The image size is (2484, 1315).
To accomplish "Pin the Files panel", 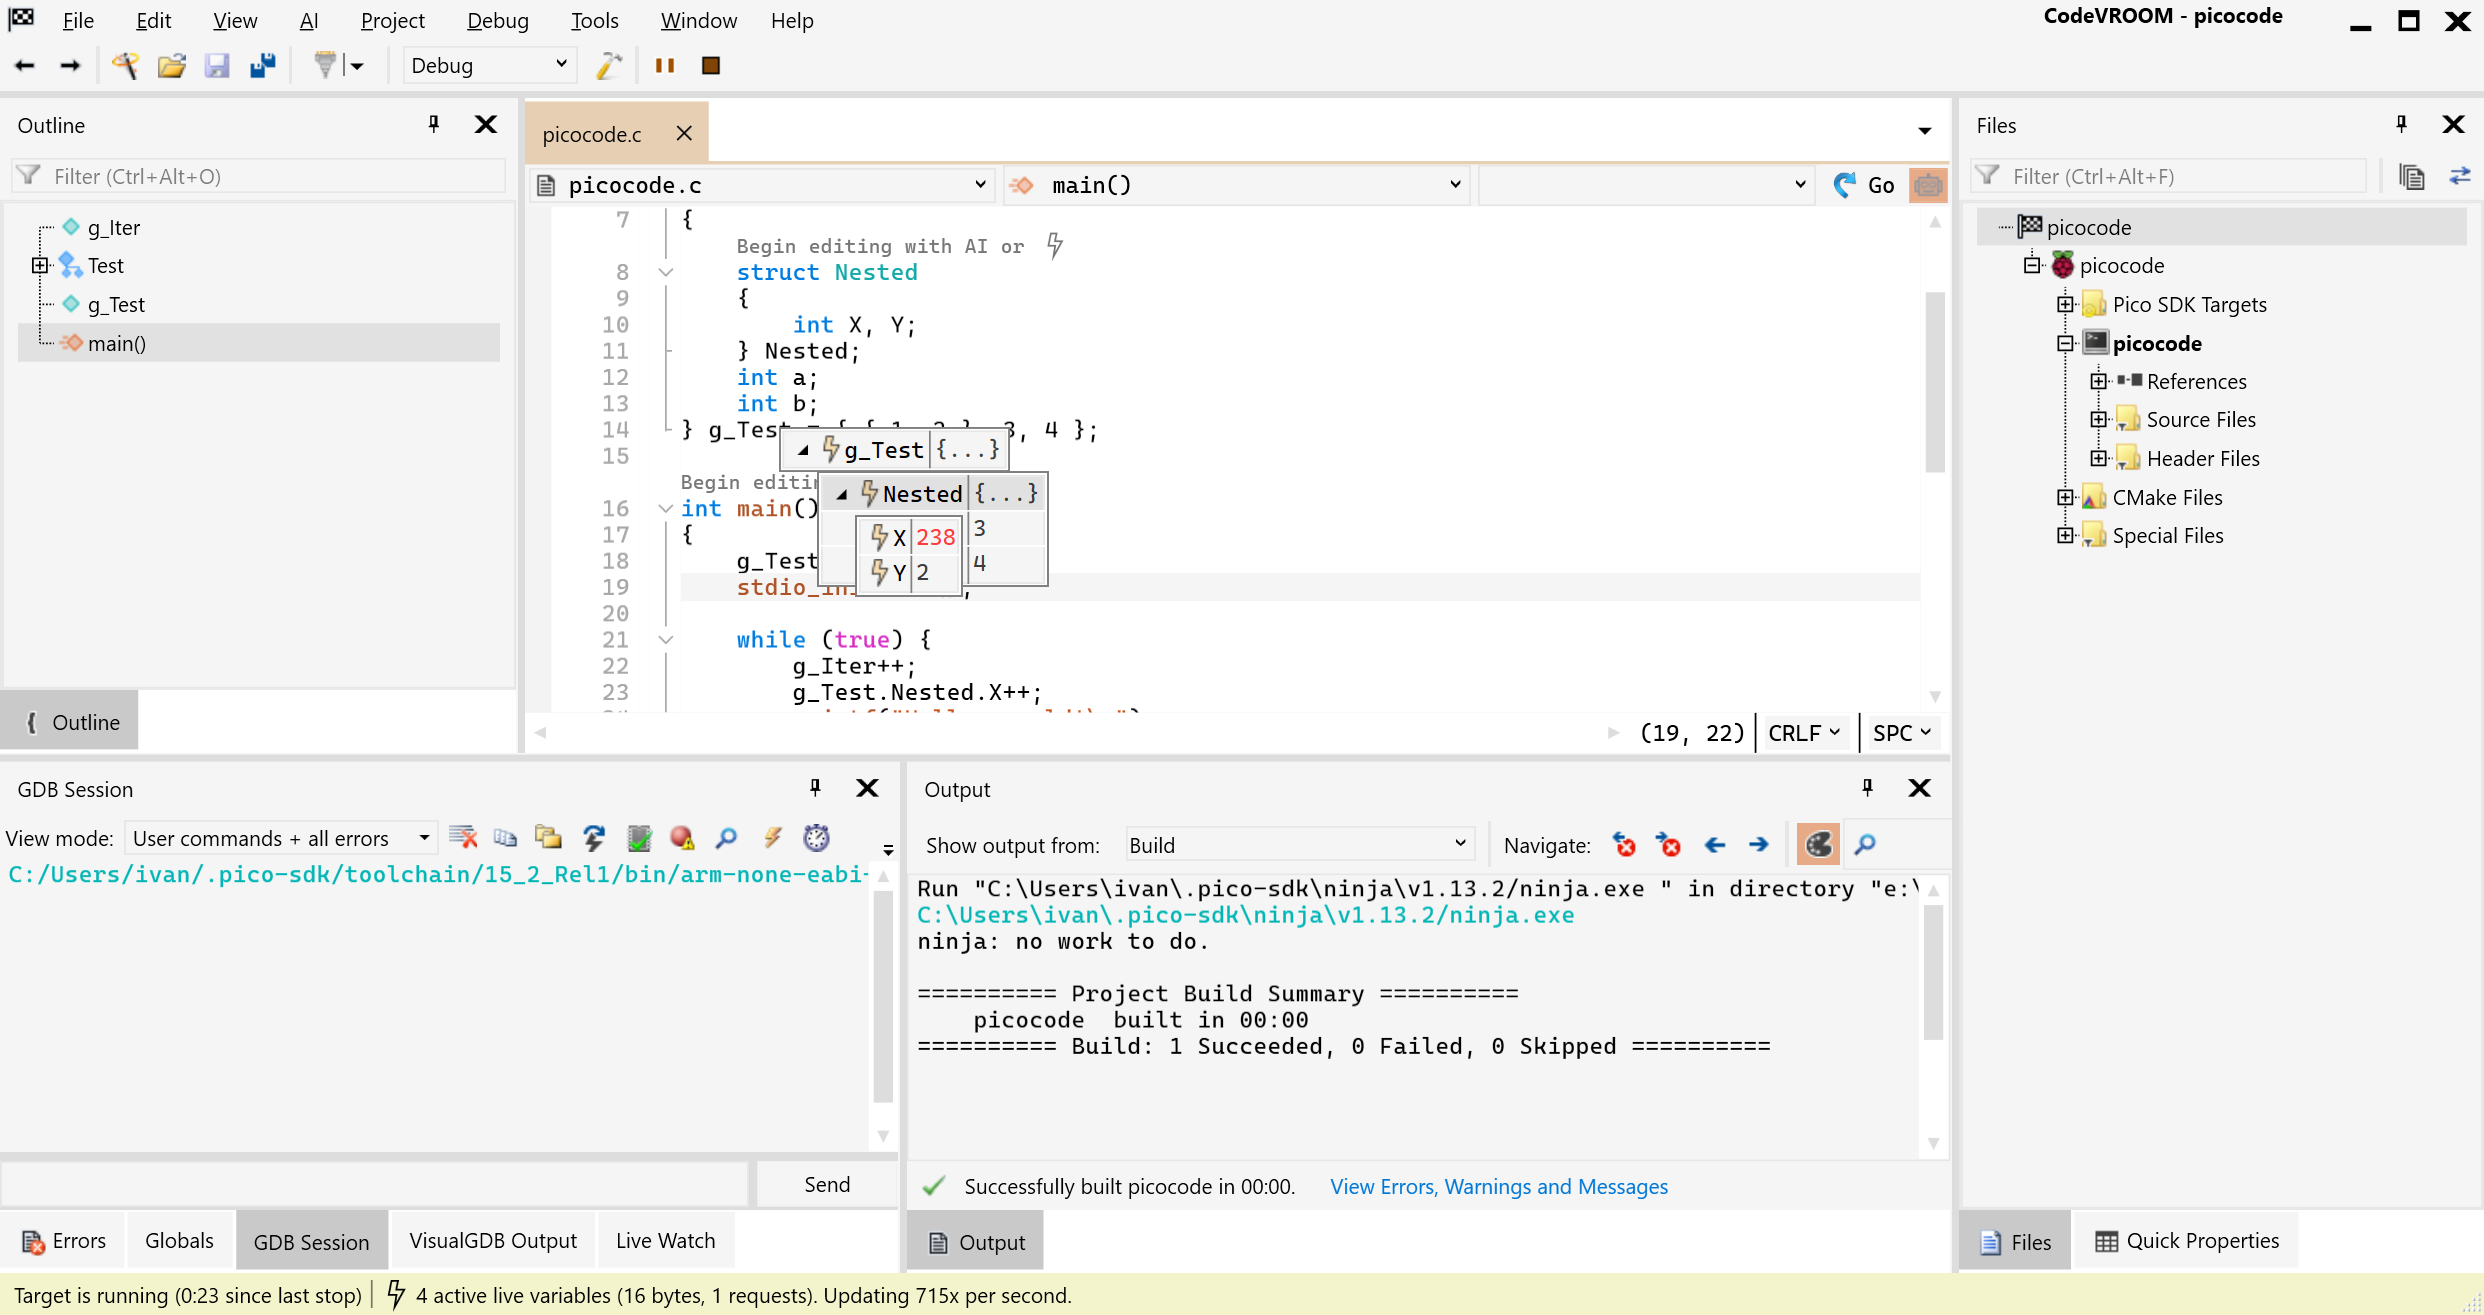I will [x=2402, y=124].
